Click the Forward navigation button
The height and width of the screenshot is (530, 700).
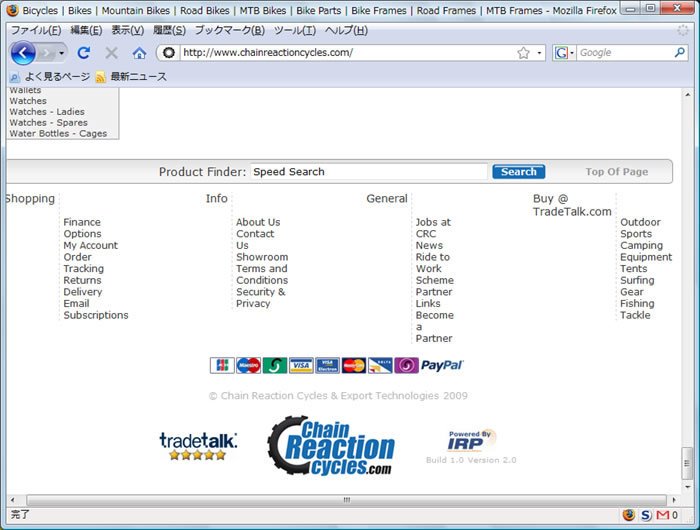click(47, 53)
